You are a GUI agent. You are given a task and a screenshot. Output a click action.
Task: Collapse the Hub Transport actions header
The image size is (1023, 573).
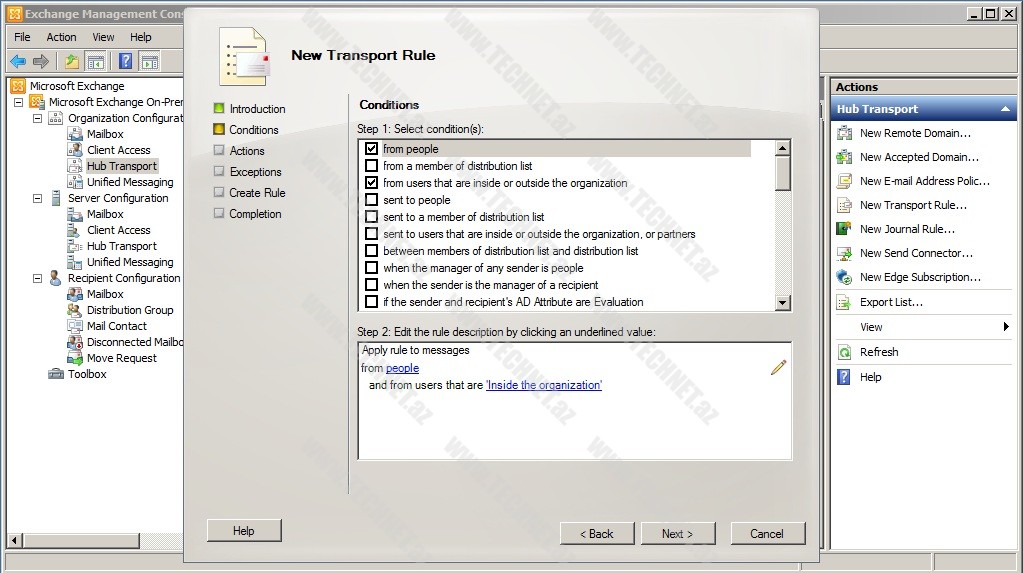(1005, 109)
